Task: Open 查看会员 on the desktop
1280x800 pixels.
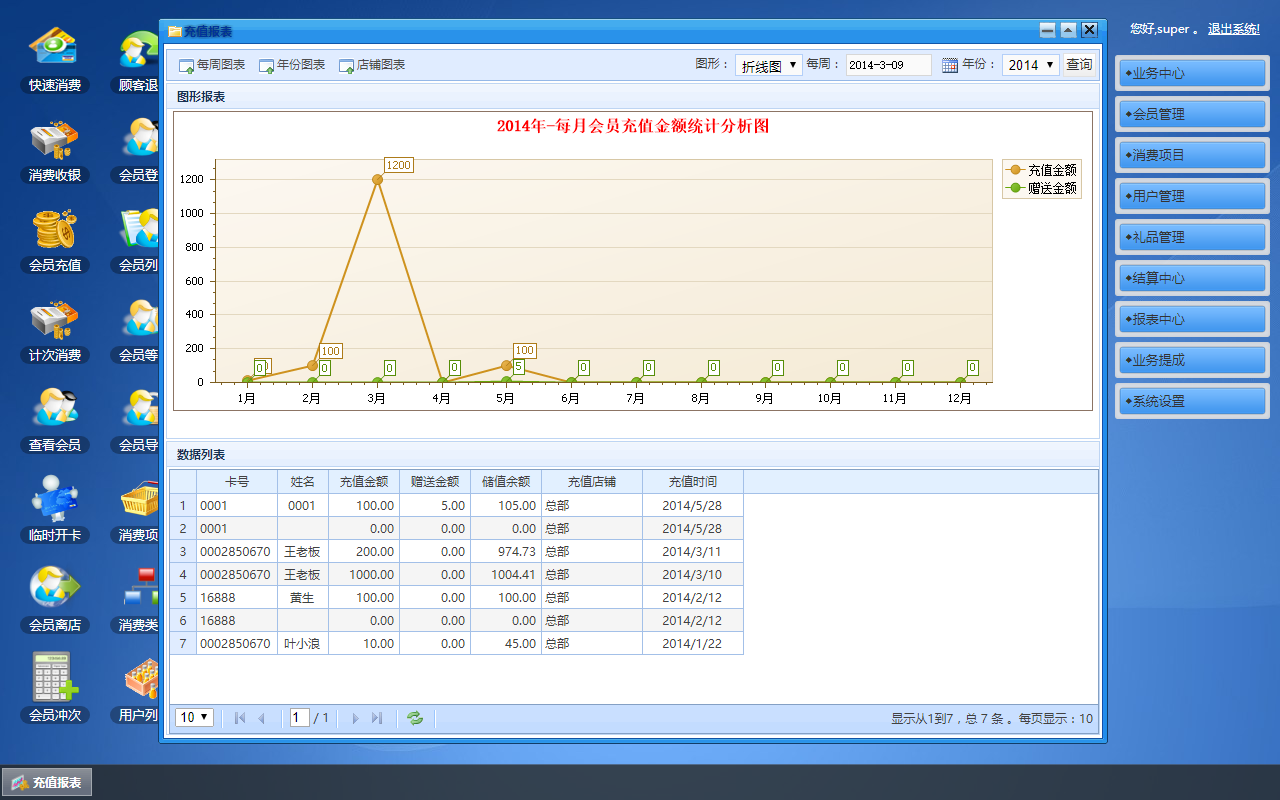Action: [55, 422]
